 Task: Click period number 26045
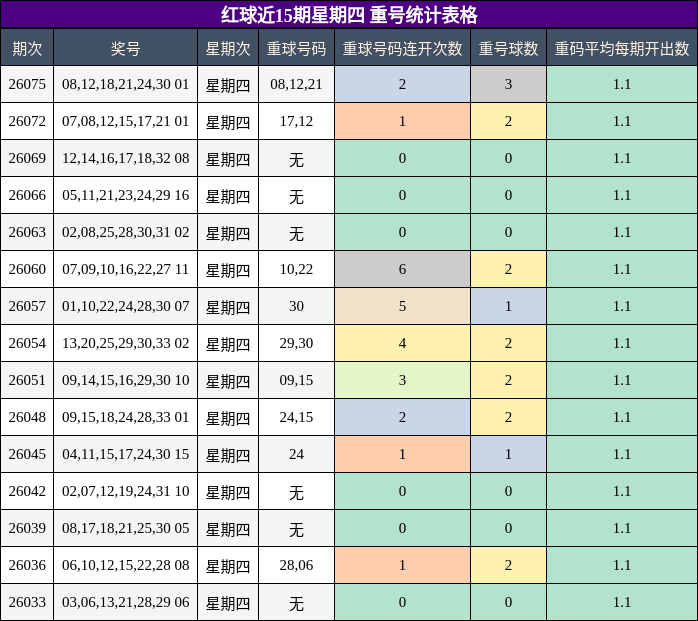(x=27, y=454)
